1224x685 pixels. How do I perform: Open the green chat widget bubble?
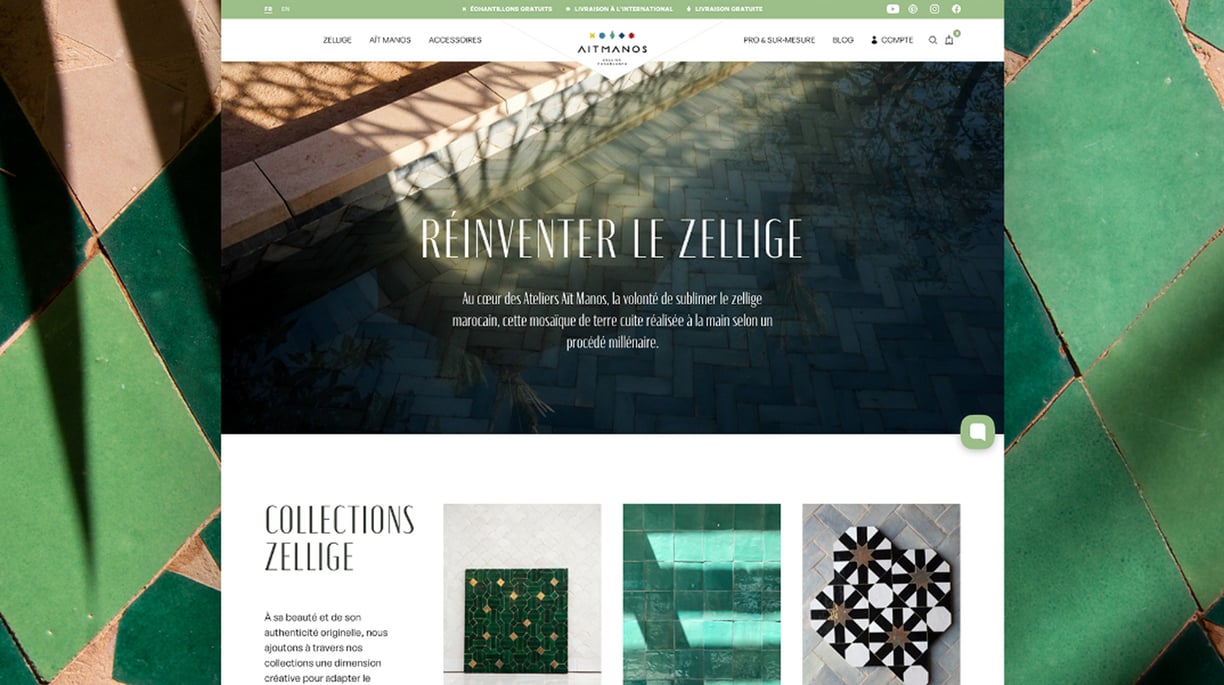(977, 432)
